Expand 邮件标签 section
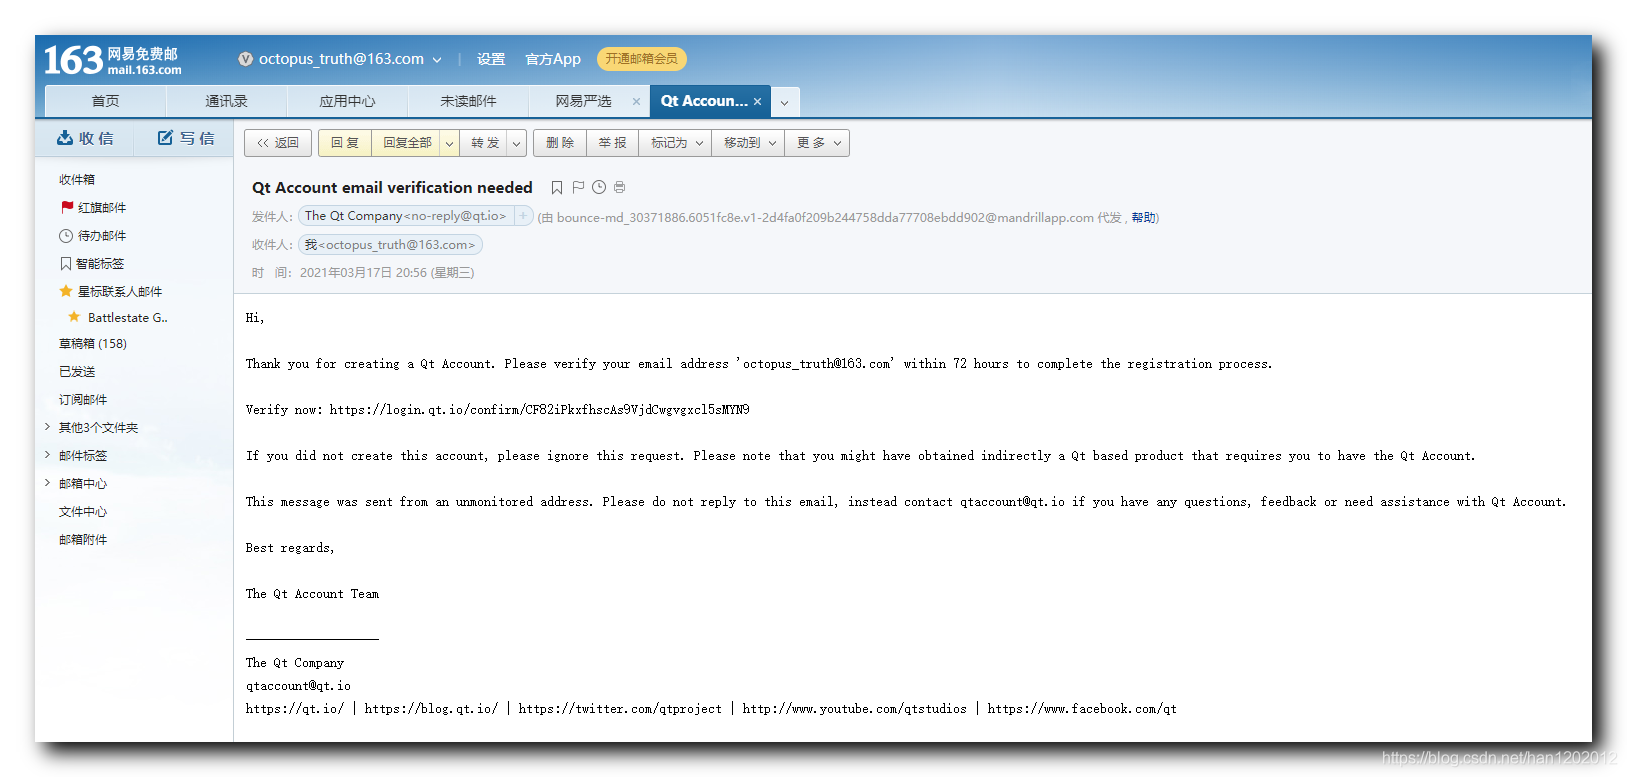 click(x=47, y=455)
